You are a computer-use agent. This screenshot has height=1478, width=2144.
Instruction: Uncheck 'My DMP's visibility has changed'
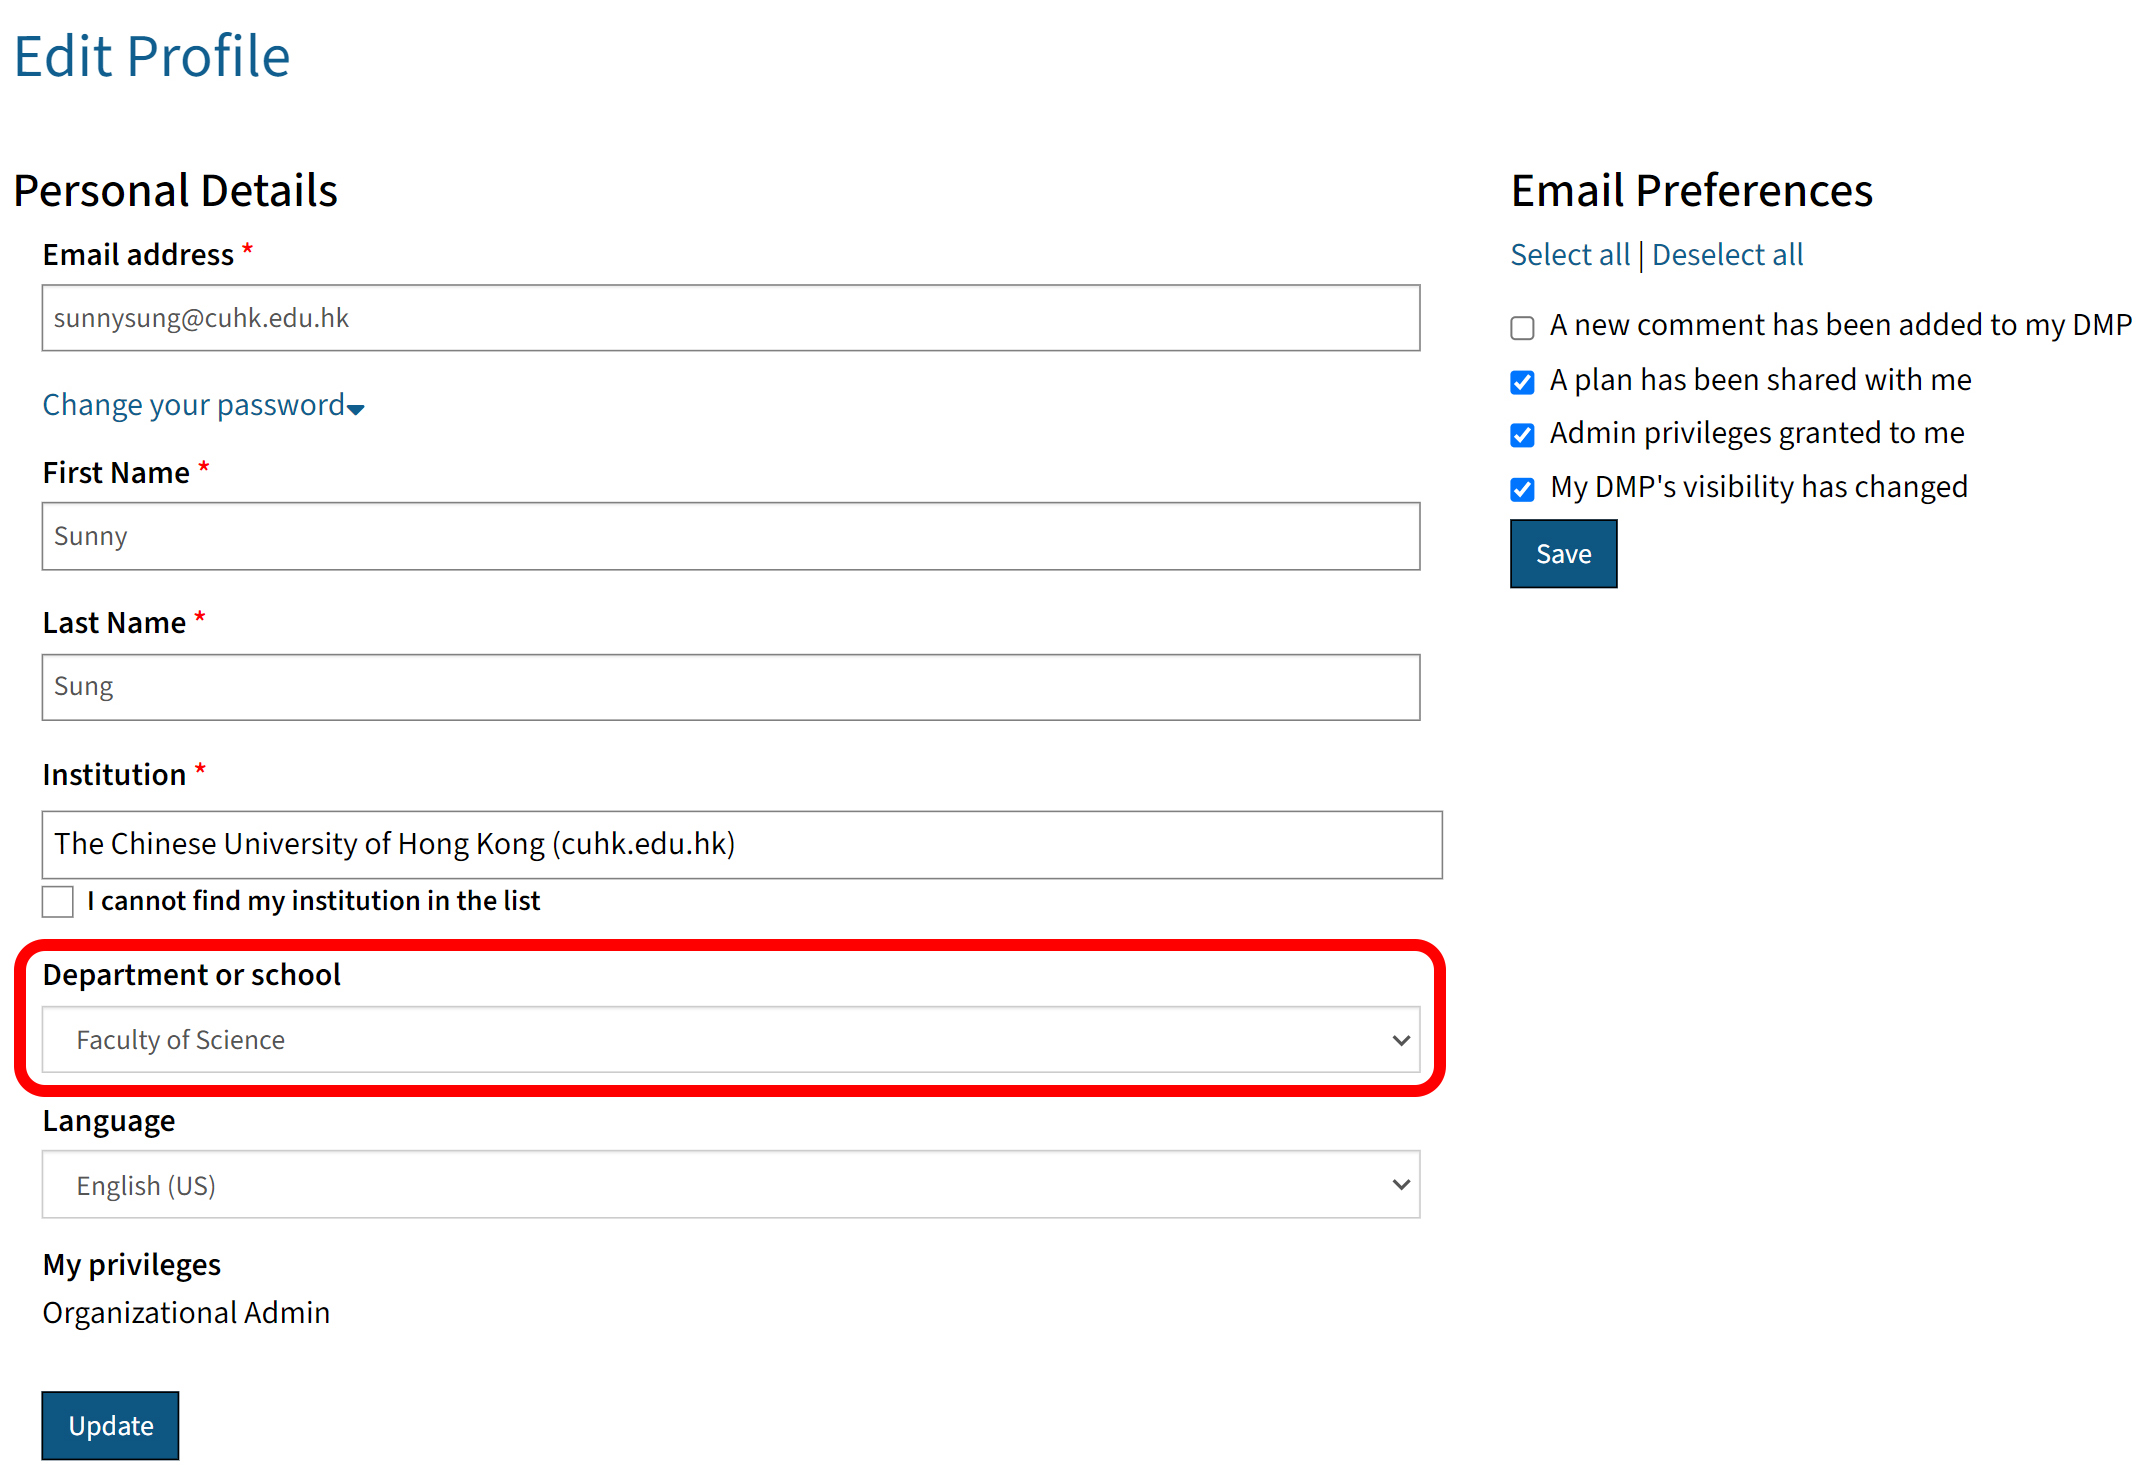point(1521,489)
